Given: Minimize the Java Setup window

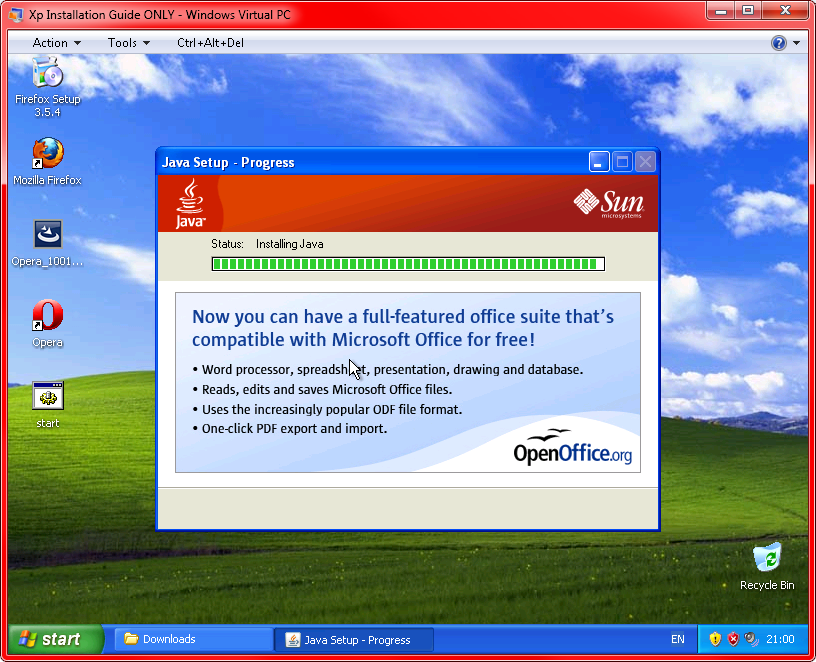Looking at the screenshot, I should point(598,162).
